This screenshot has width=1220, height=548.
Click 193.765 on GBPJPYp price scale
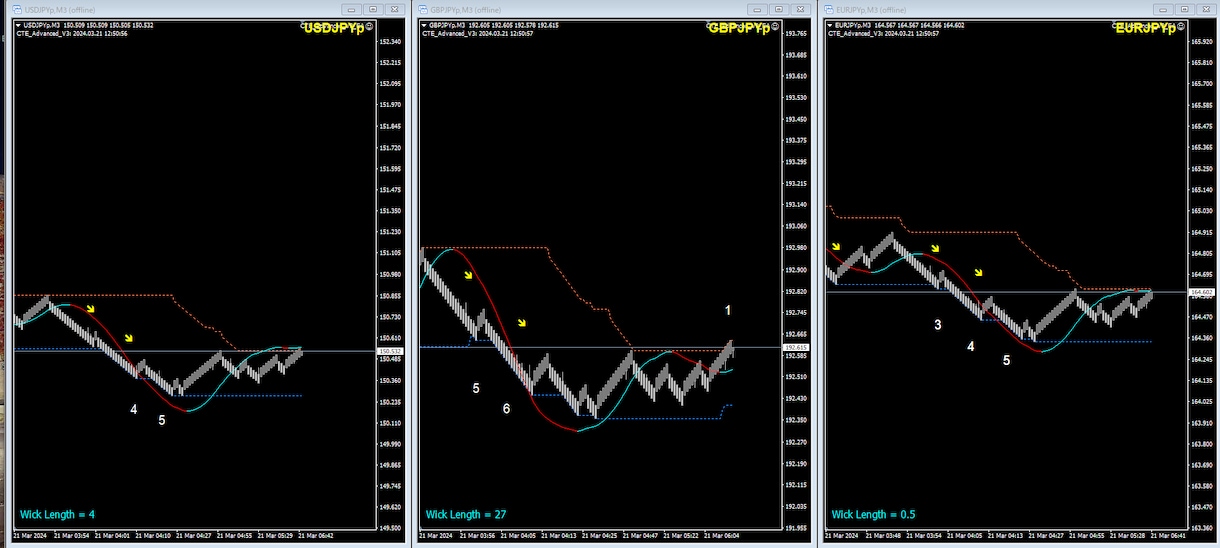pos(796,34)
